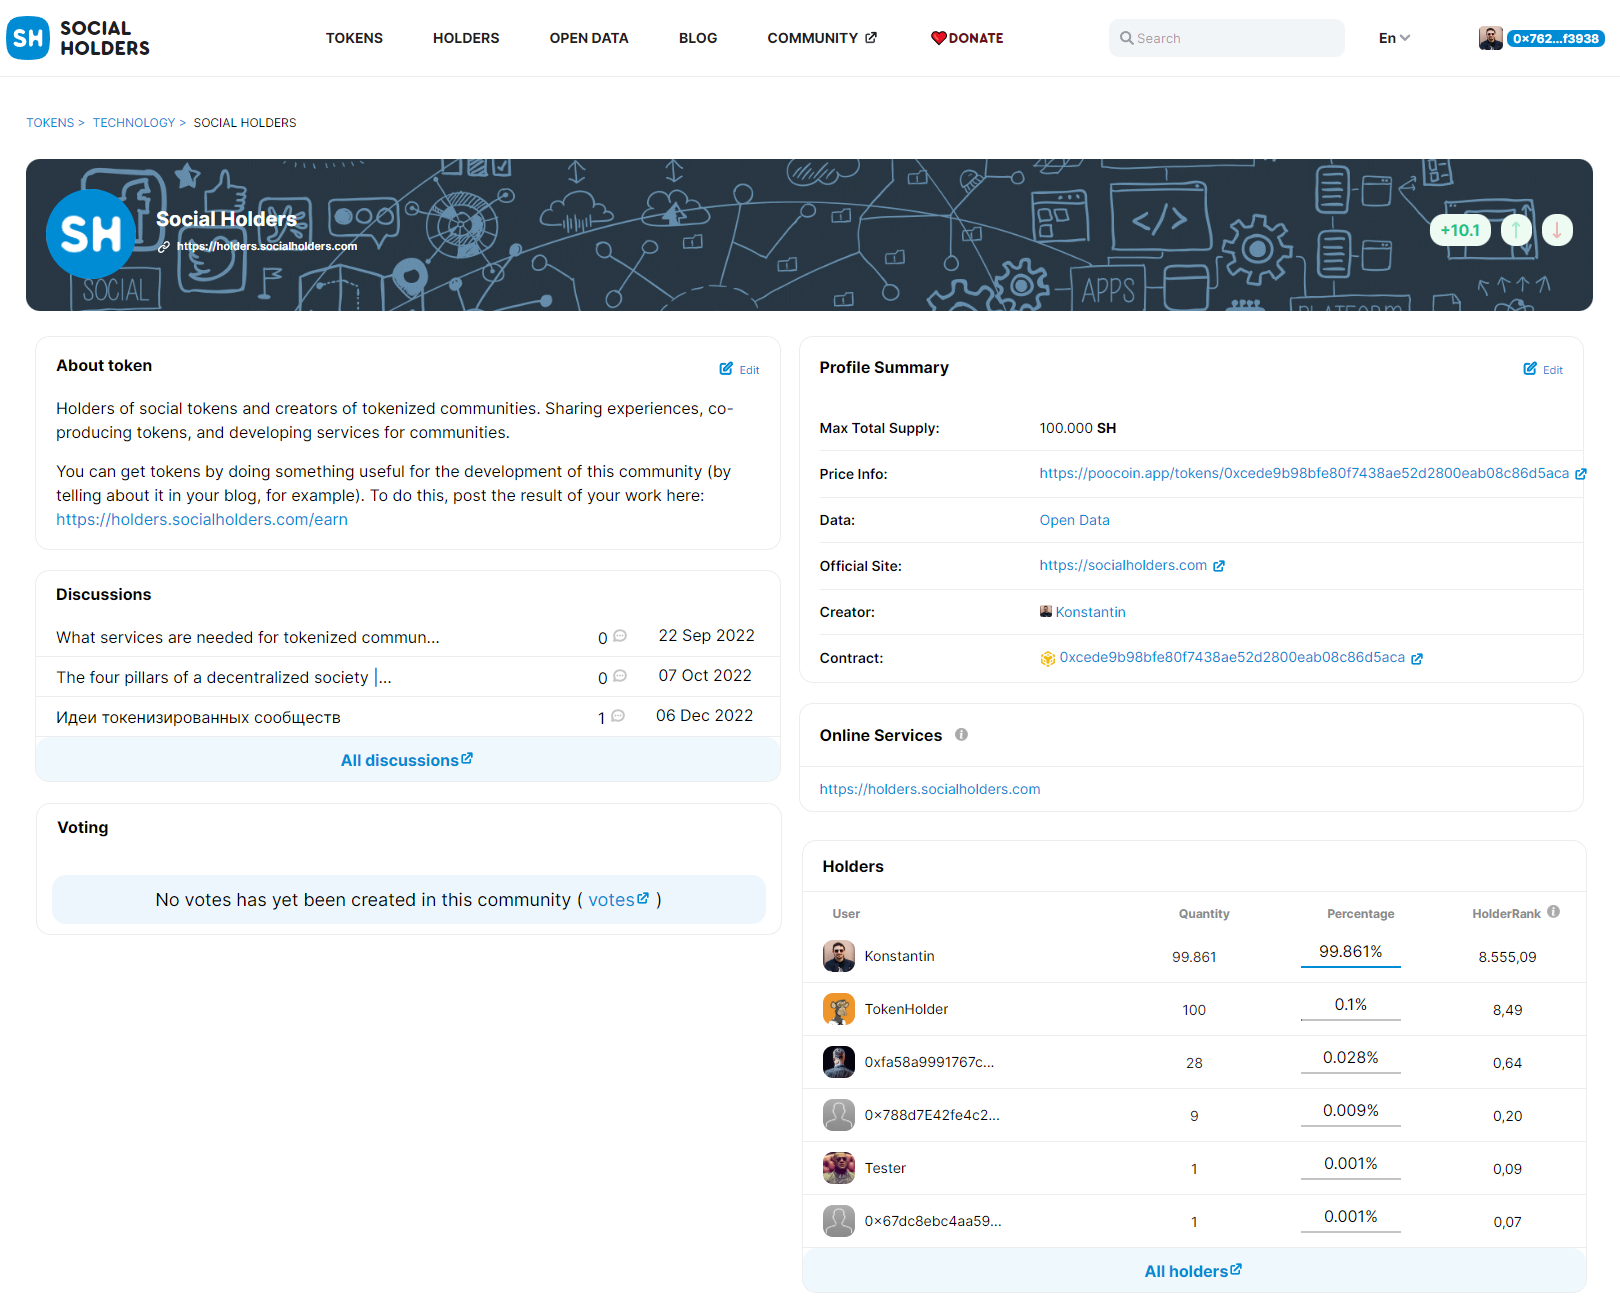
Task: Select holder 0×67dc8ebc4aa59...
Action: tap(933, 1221)
